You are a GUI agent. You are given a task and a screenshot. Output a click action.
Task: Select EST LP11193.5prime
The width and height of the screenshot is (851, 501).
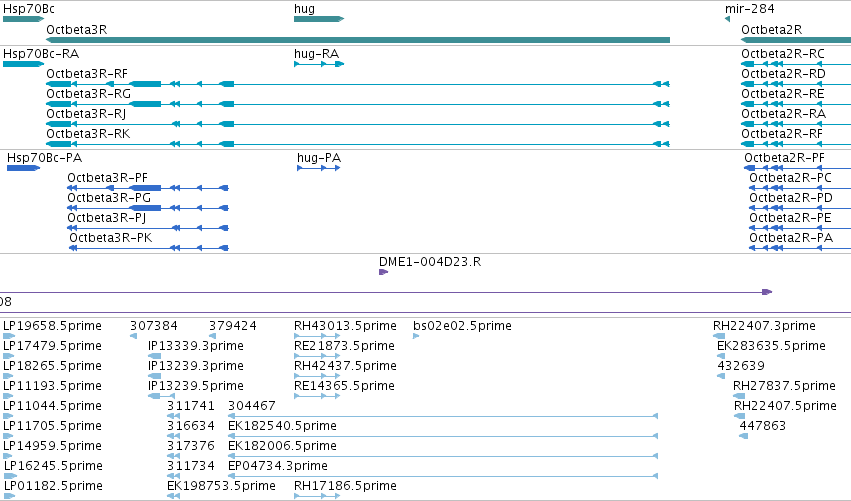click(x=52, y=386)
